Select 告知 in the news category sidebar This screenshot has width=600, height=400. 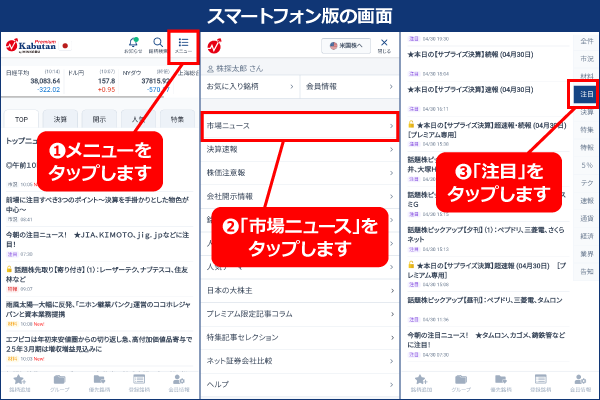click(587, 271)
